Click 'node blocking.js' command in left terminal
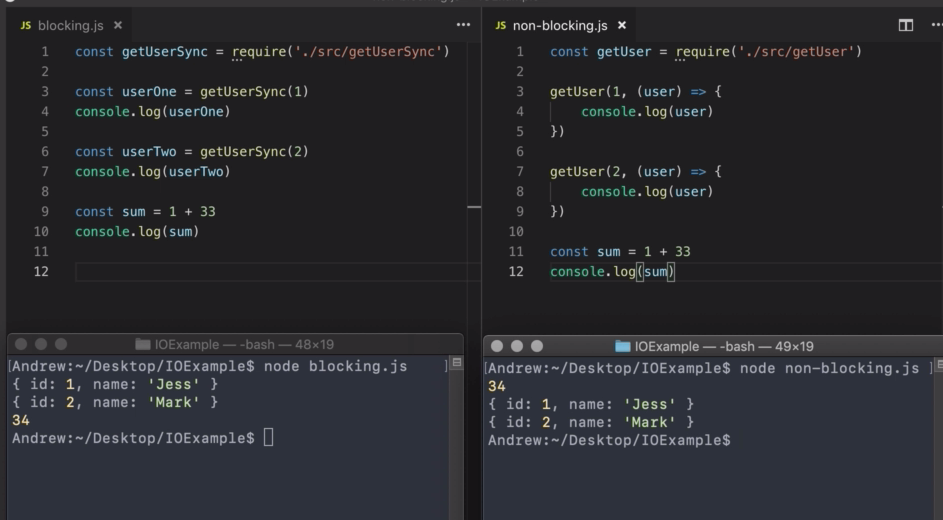 click(336, 366)
